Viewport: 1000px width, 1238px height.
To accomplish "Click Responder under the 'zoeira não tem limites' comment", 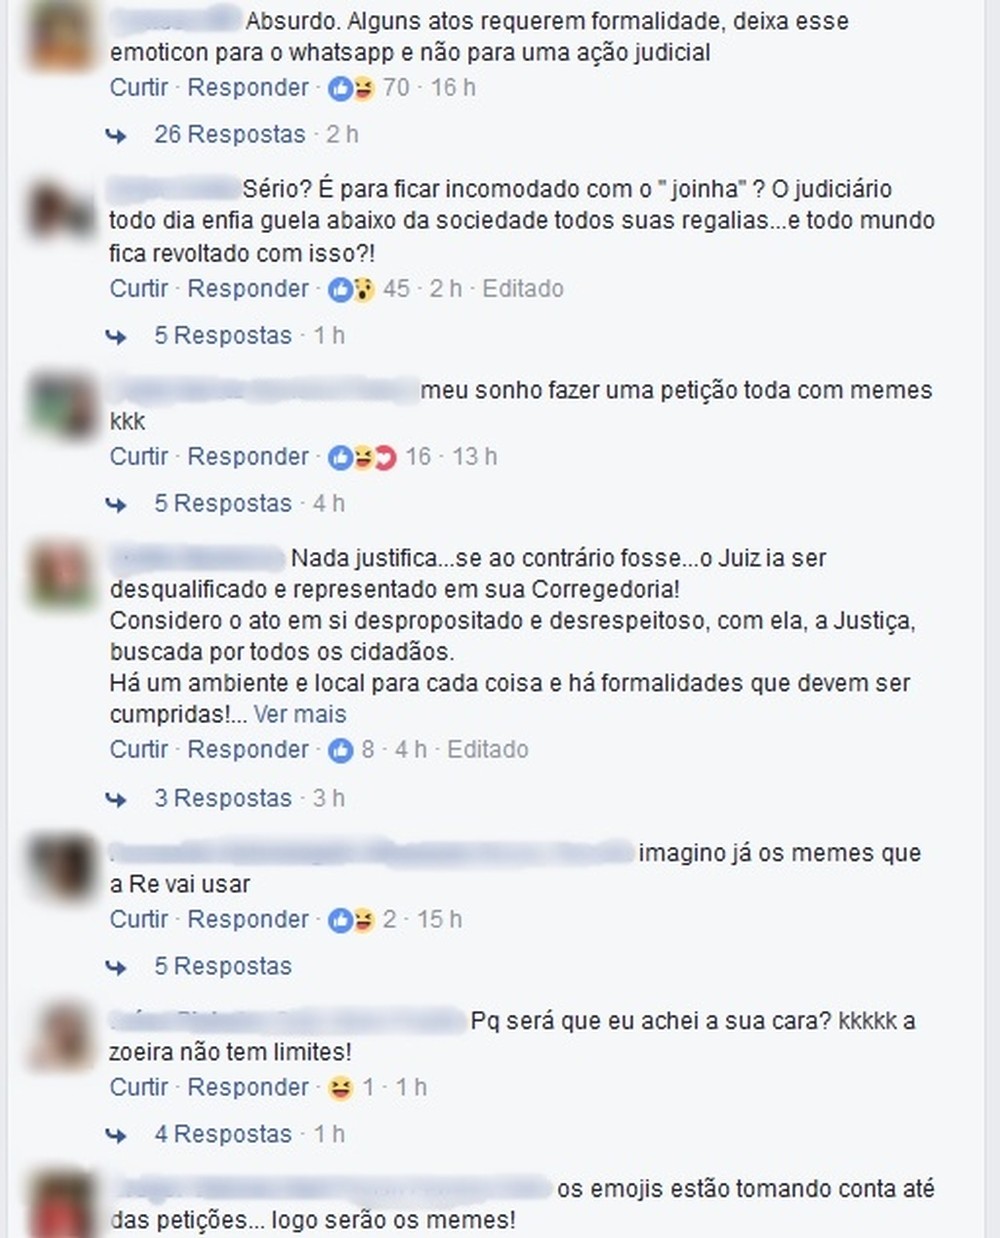I will [248, 1088].
